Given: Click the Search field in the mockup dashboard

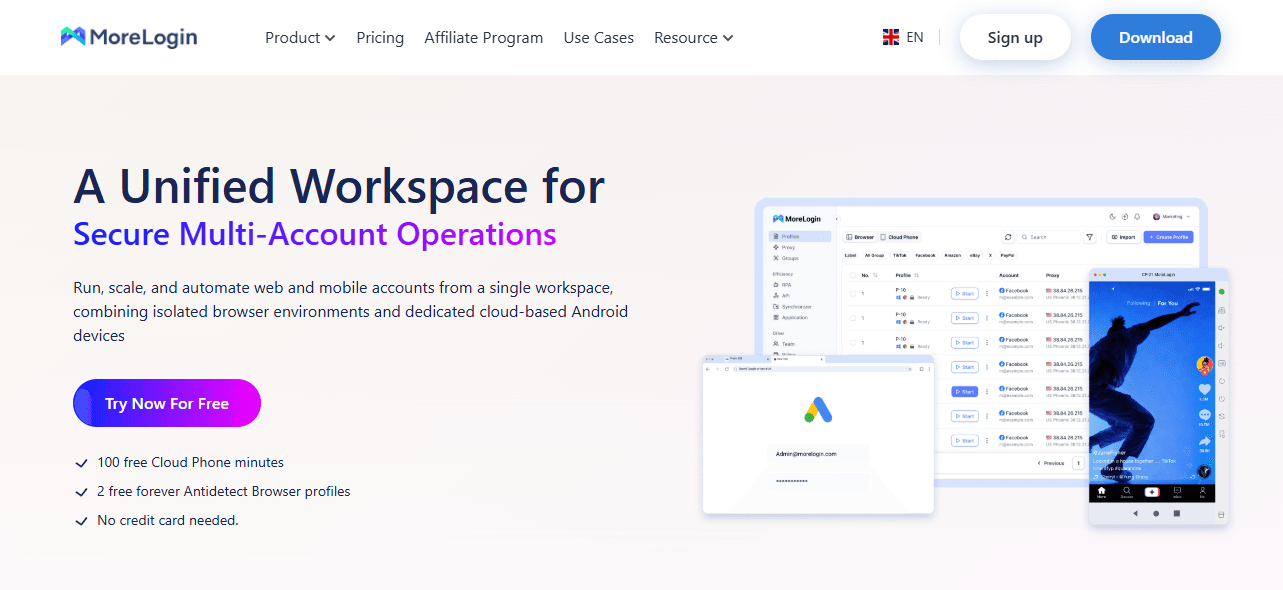Looking at the screenshot, I should click(x=1049, y=237).
